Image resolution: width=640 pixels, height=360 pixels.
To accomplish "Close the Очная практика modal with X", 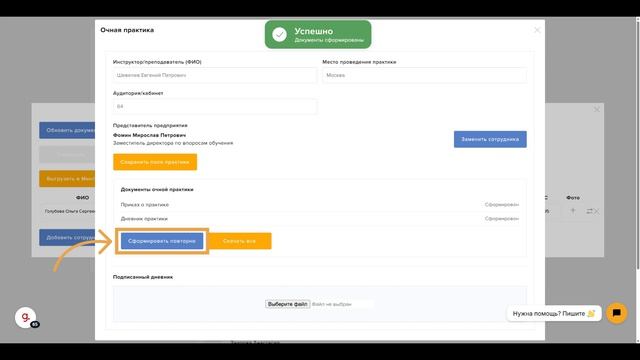I will click(x=537, y=30).
